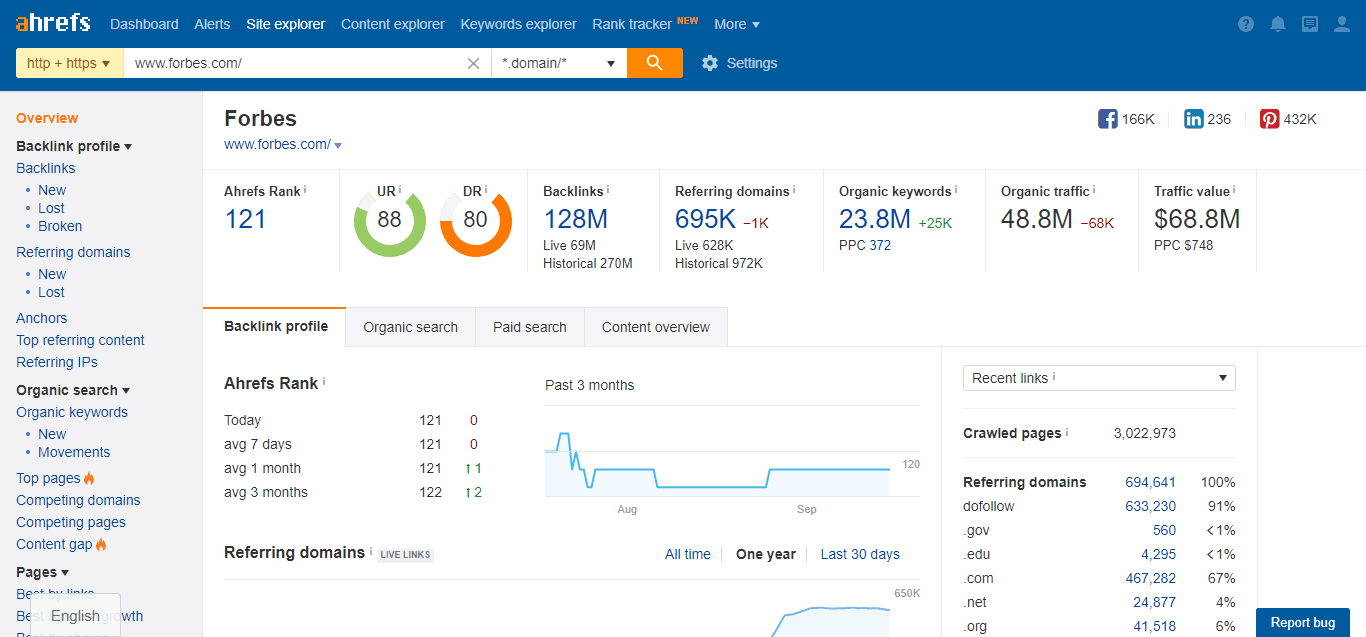Image resolution: width=1366 pixels, height=637 pixels.
Task: Open Keywords explorer in top navigation
Action: 519,24
